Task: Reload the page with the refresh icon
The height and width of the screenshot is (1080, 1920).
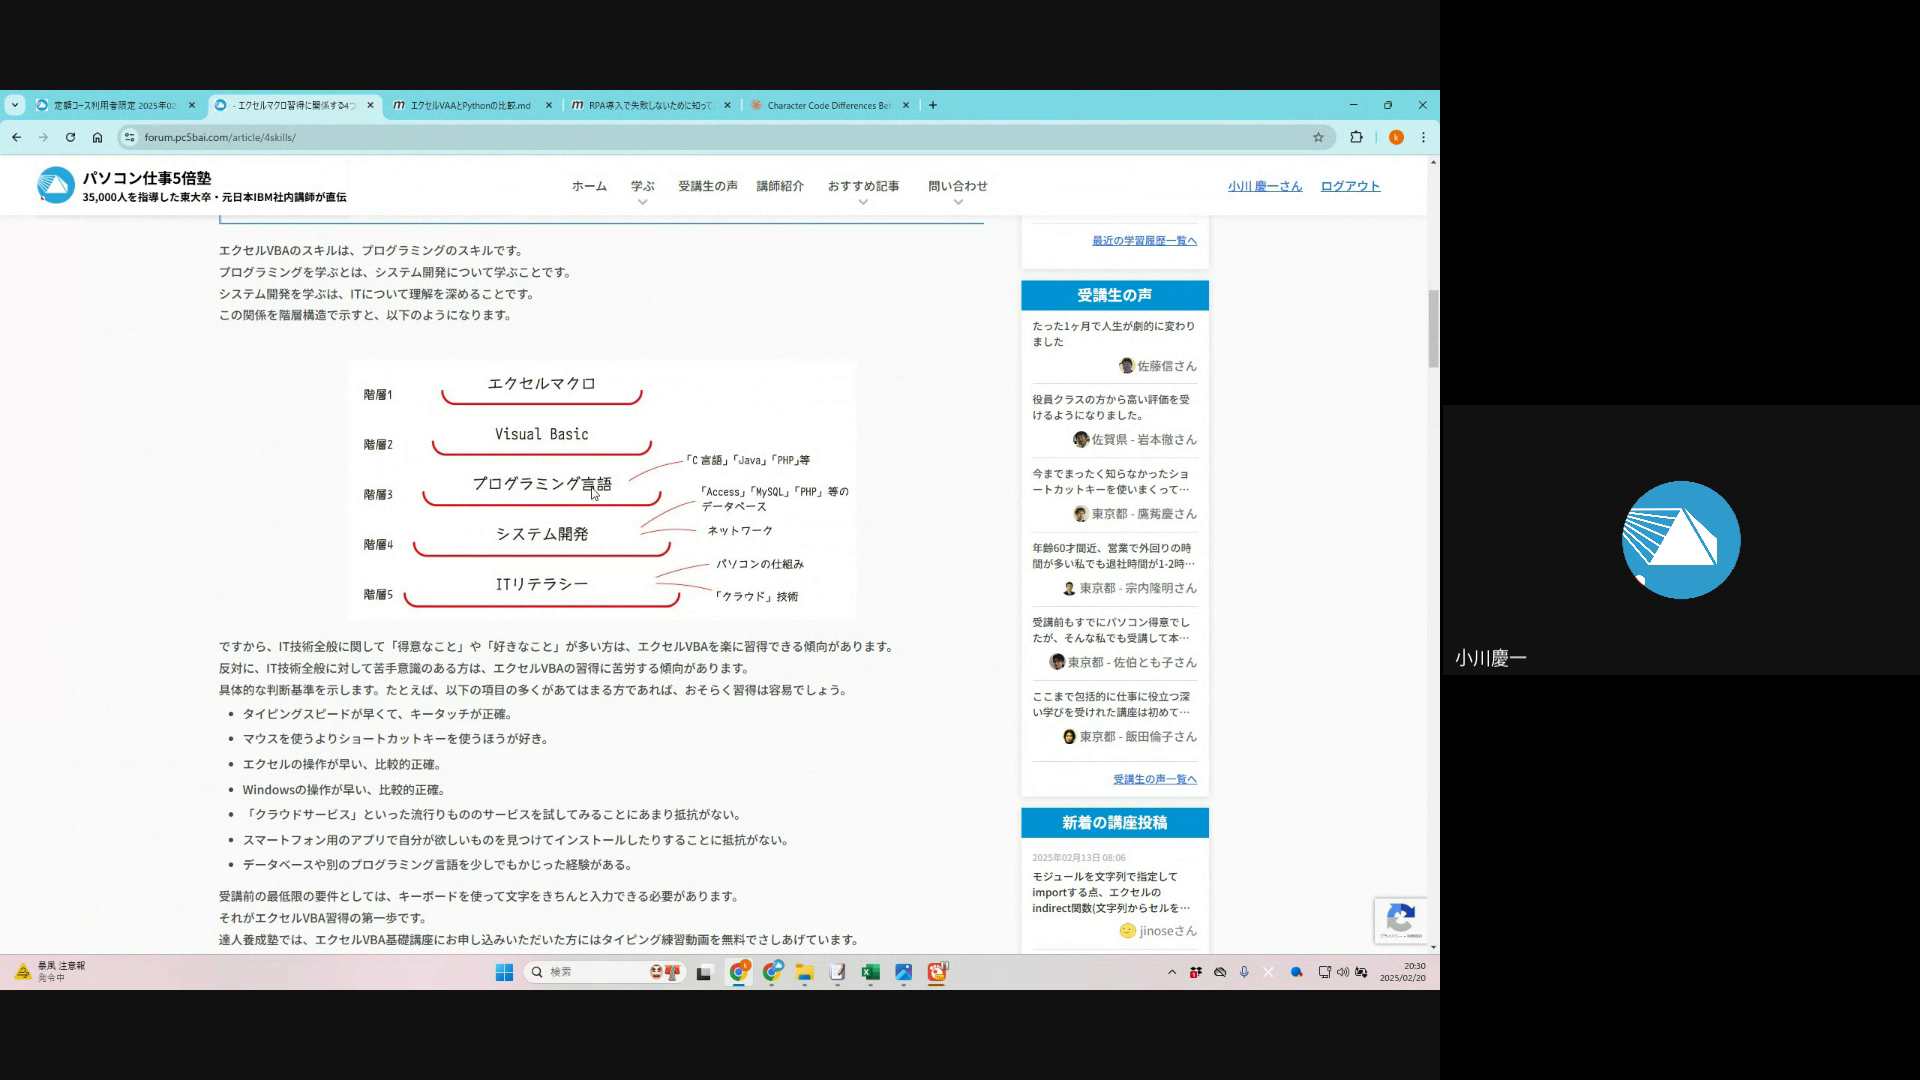Action: click(70, 137)
